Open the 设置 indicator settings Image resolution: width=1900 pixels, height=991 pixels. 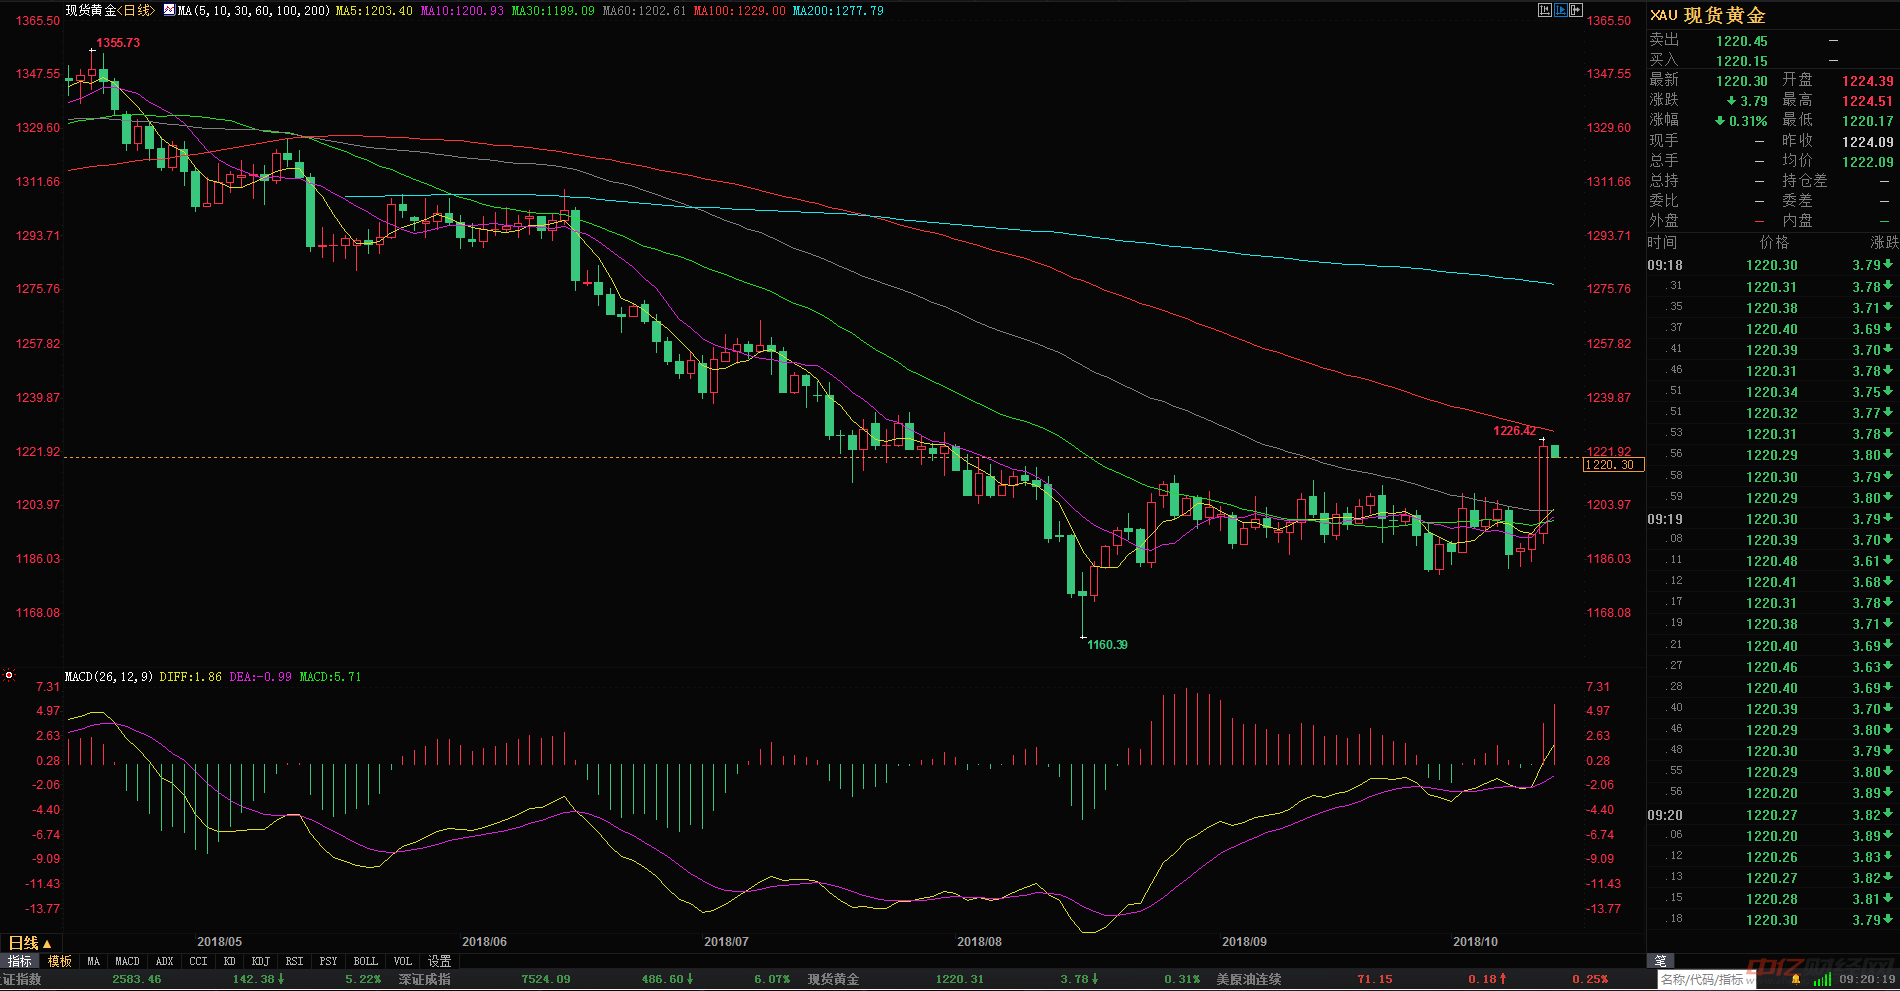(x=439, y=961)
